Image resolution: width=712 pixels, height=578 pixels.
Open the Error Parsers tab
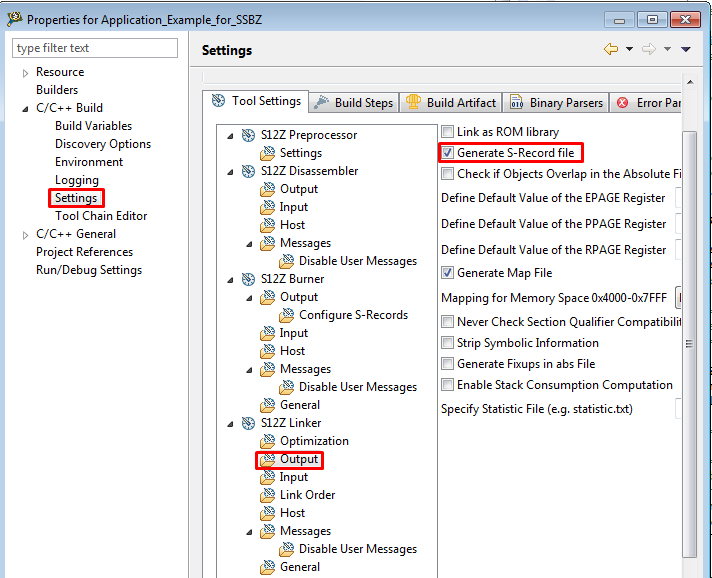pos(646,103)
